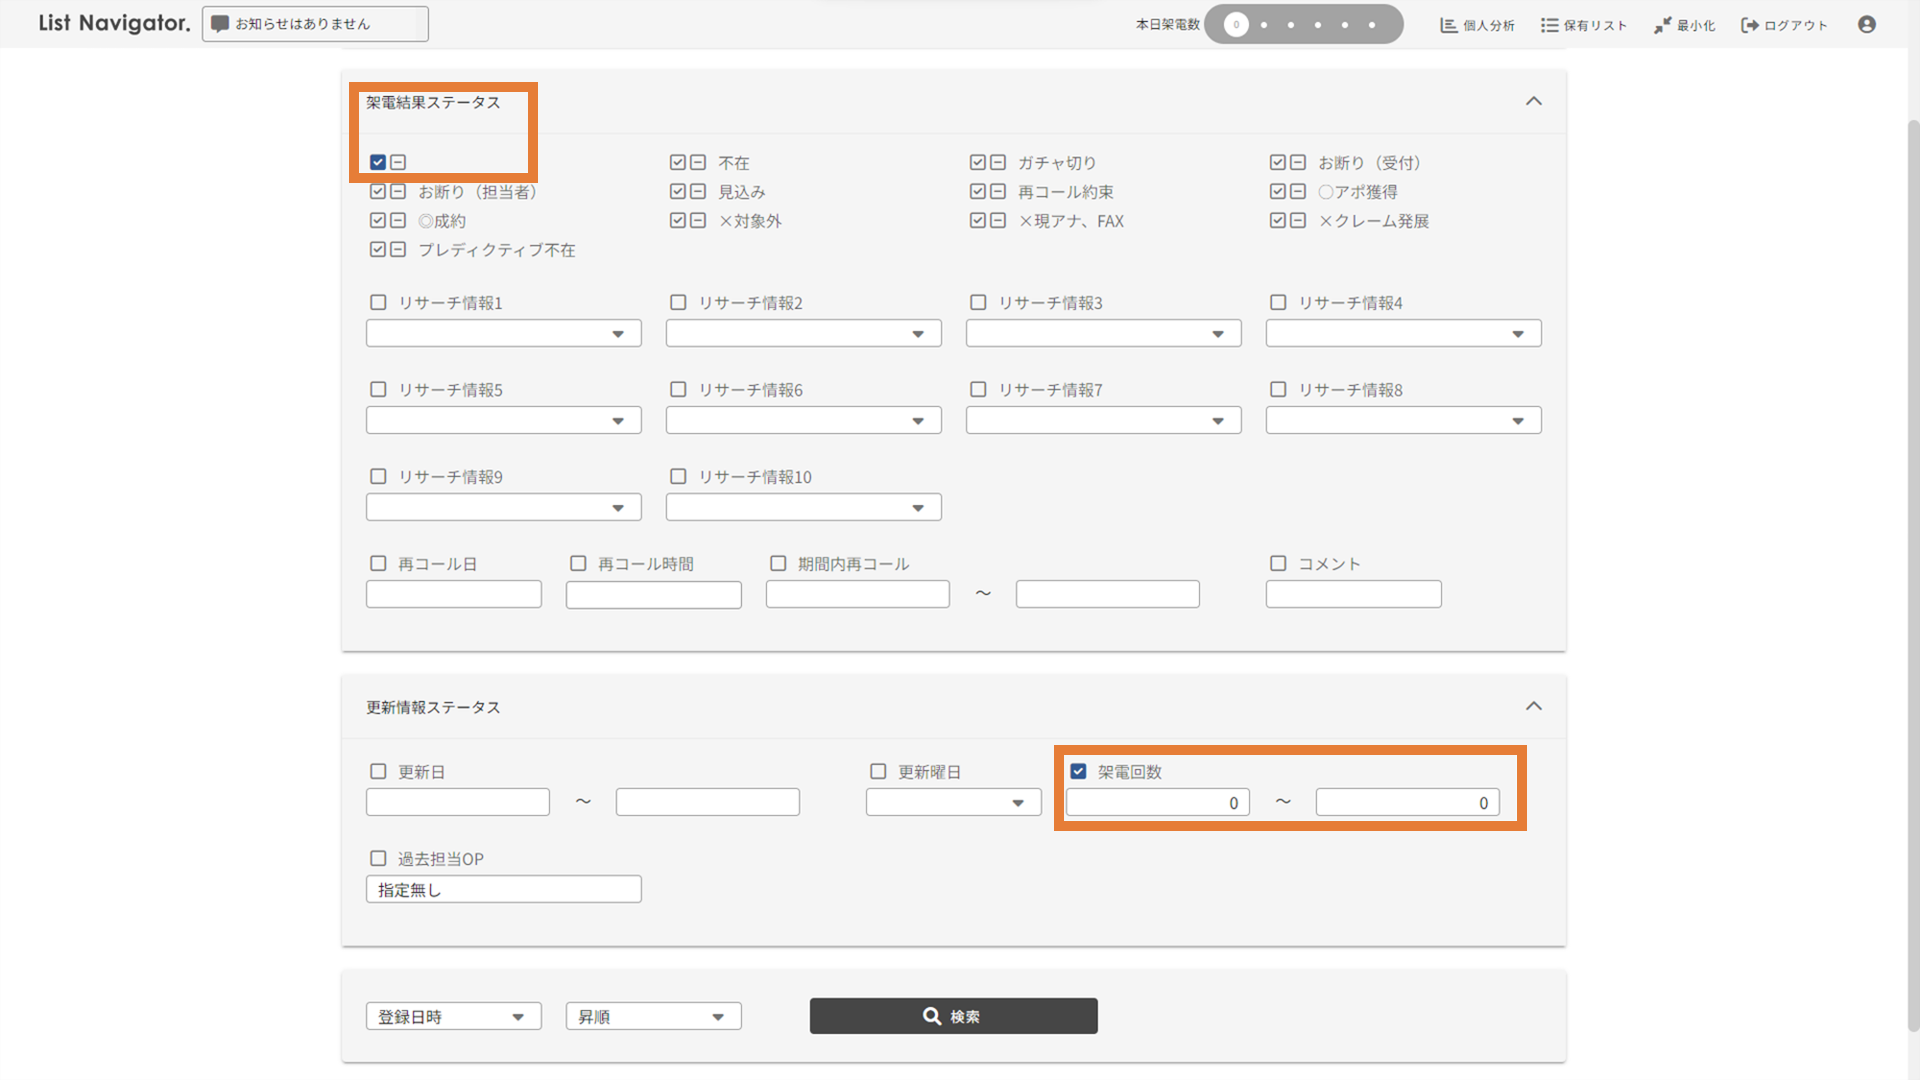Viewport: 1920px width, 1080px height.
Task: Open 保有リスト from the top bar
Action: pos(1584,25)
